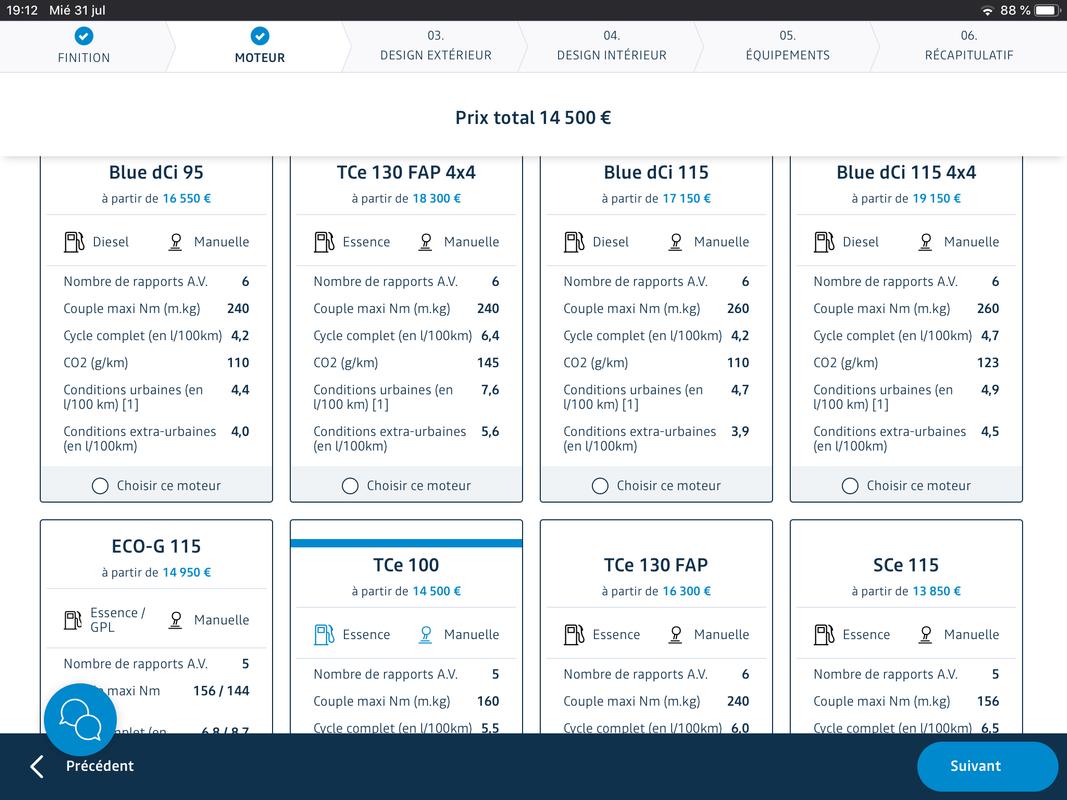Tap the Finition completed checkmark icon
This screenshot has width=1067, height=800.
[x=84, y=36]
